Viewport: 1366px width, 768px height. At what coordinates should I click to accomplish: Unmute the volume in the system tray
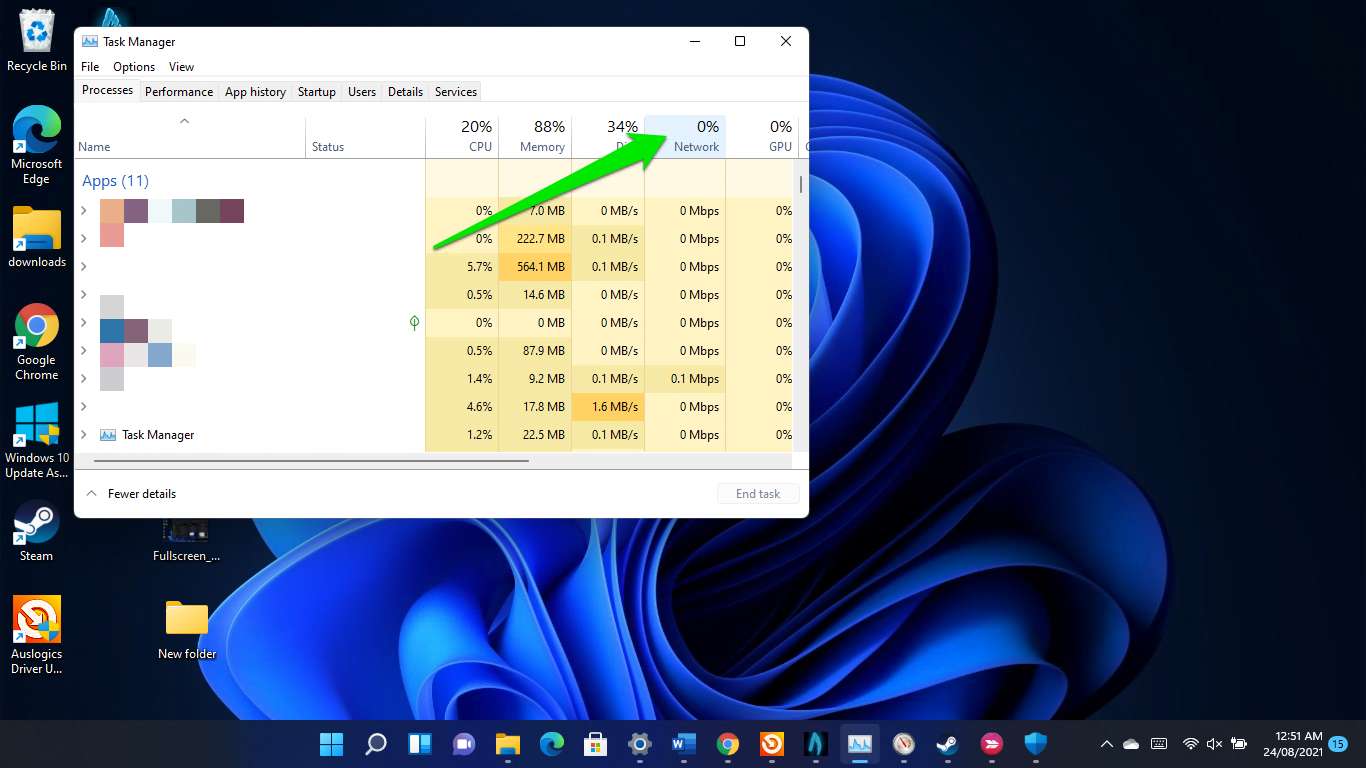click(x=1214, y=744)
